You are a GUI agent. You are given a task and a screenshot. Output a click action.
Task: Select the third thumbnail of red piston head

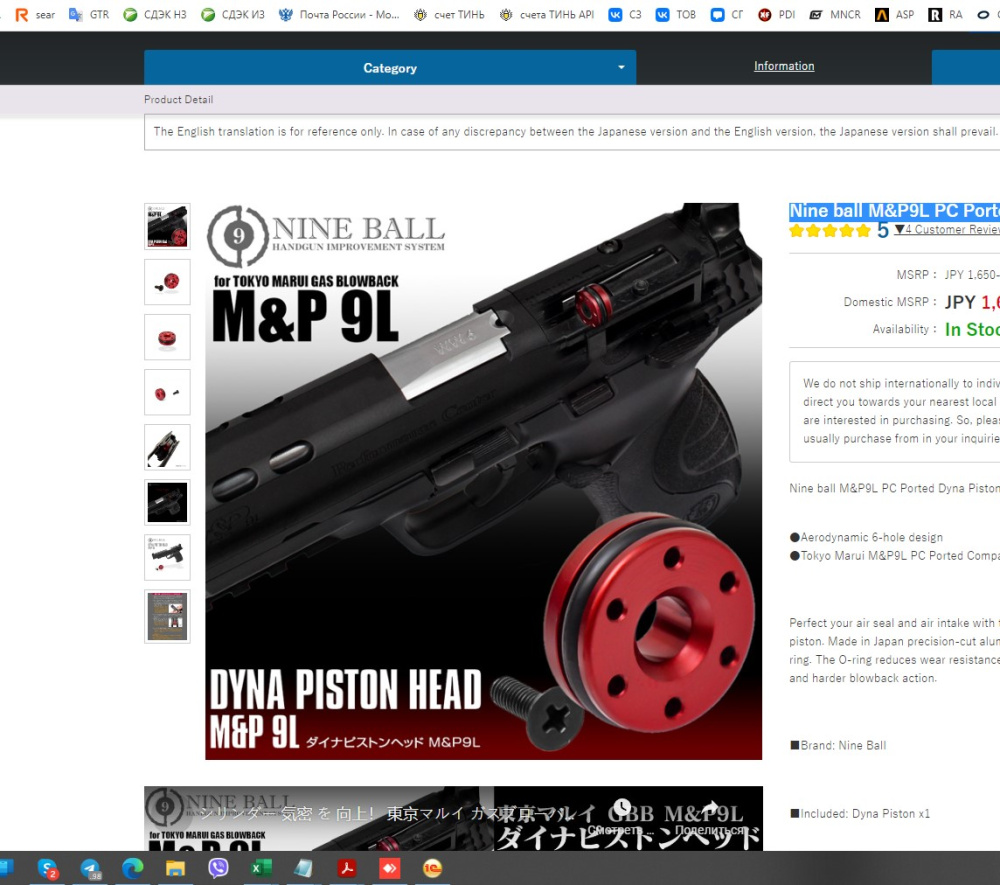(x=167, y=337)
